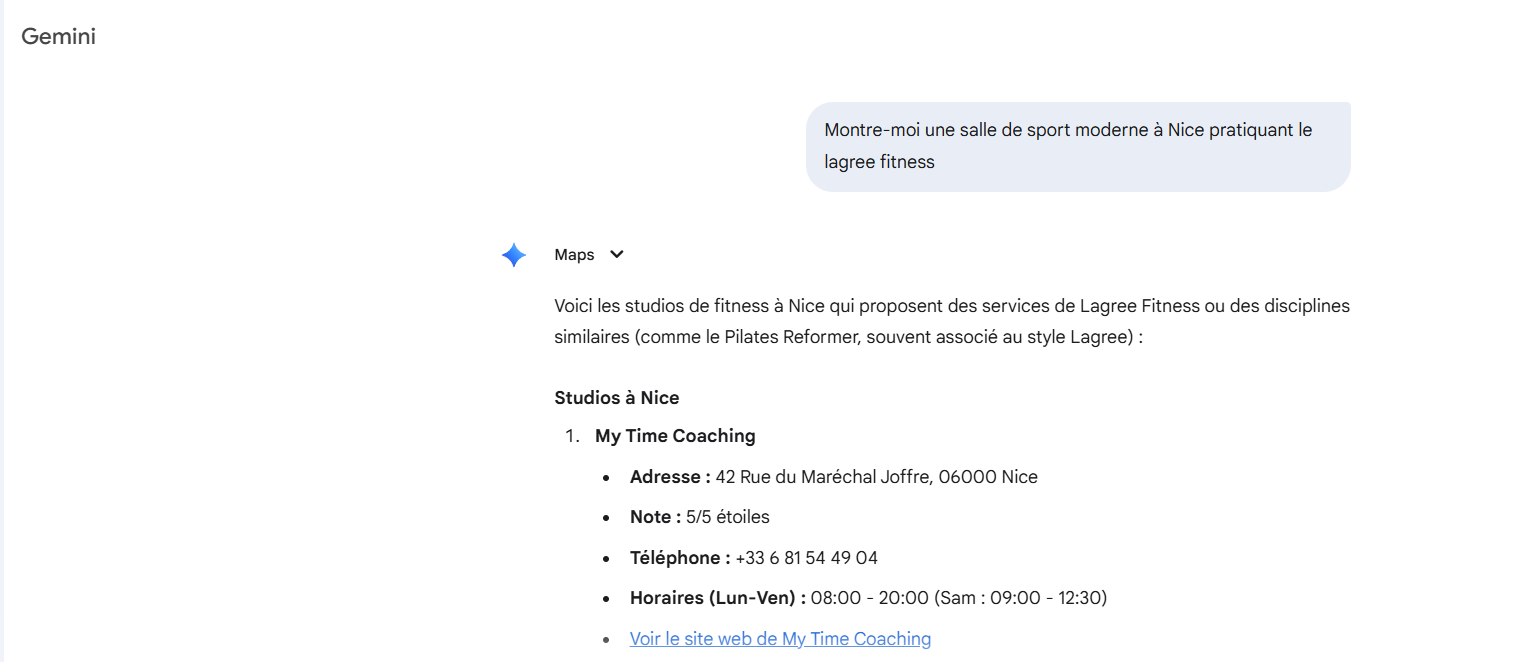Click the blue Gemini sparkle icon

point(513,255)
